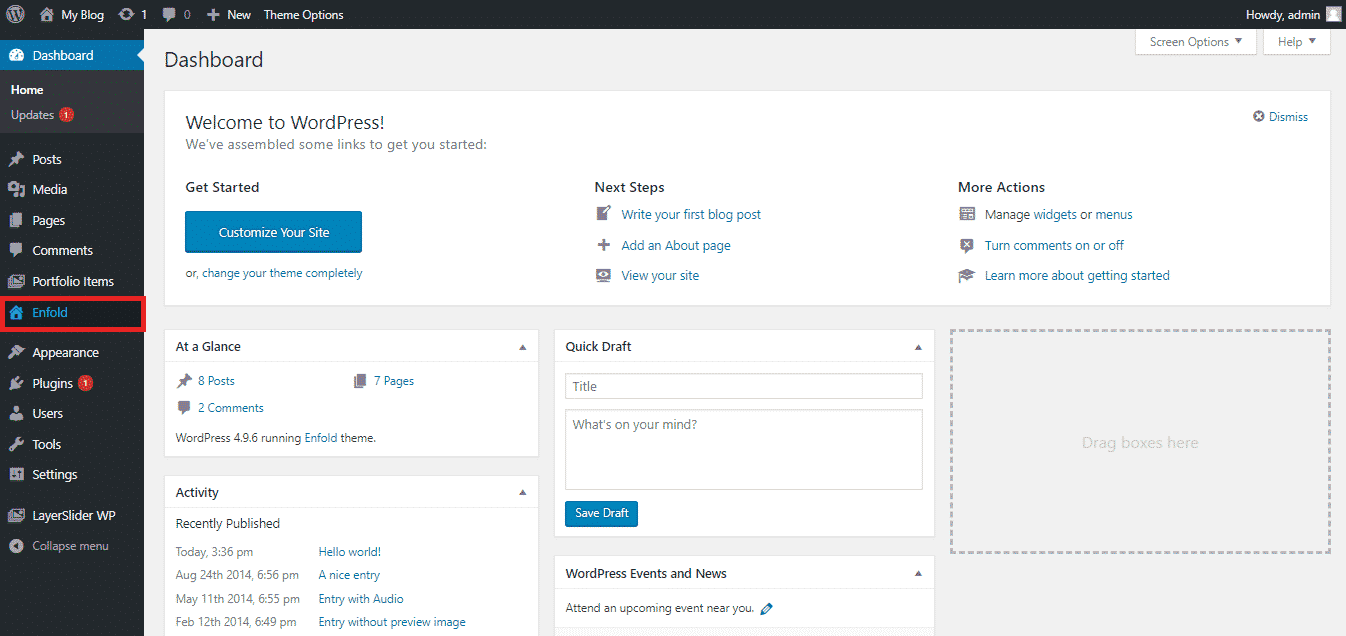The image size is (1346, 636).
Task: Click Howdy, admin account text
Action: click(x=1282, y=14)
